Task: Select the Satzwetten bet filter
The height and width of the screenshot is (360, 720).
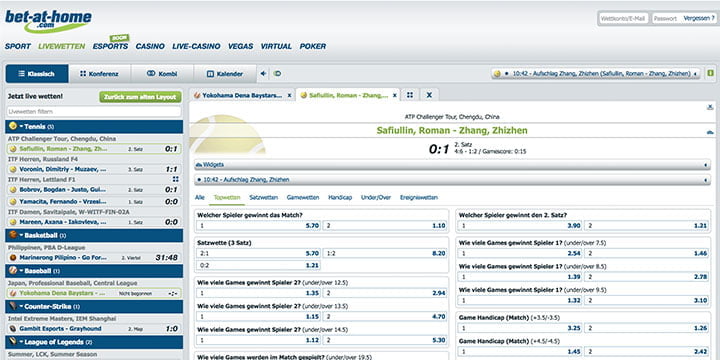Action: click(x=264, y=197)
